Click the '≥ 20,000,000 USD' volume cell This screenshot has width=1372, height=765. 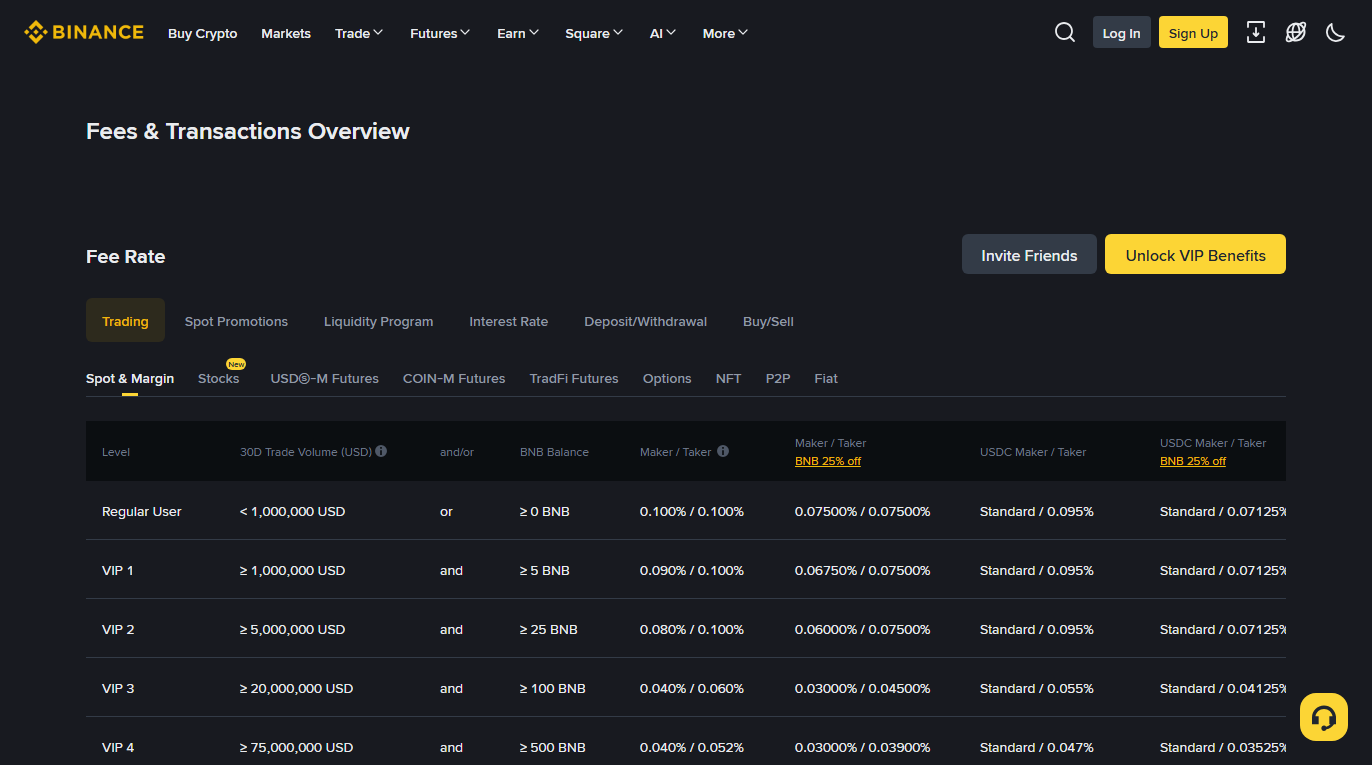coord(297,688)
